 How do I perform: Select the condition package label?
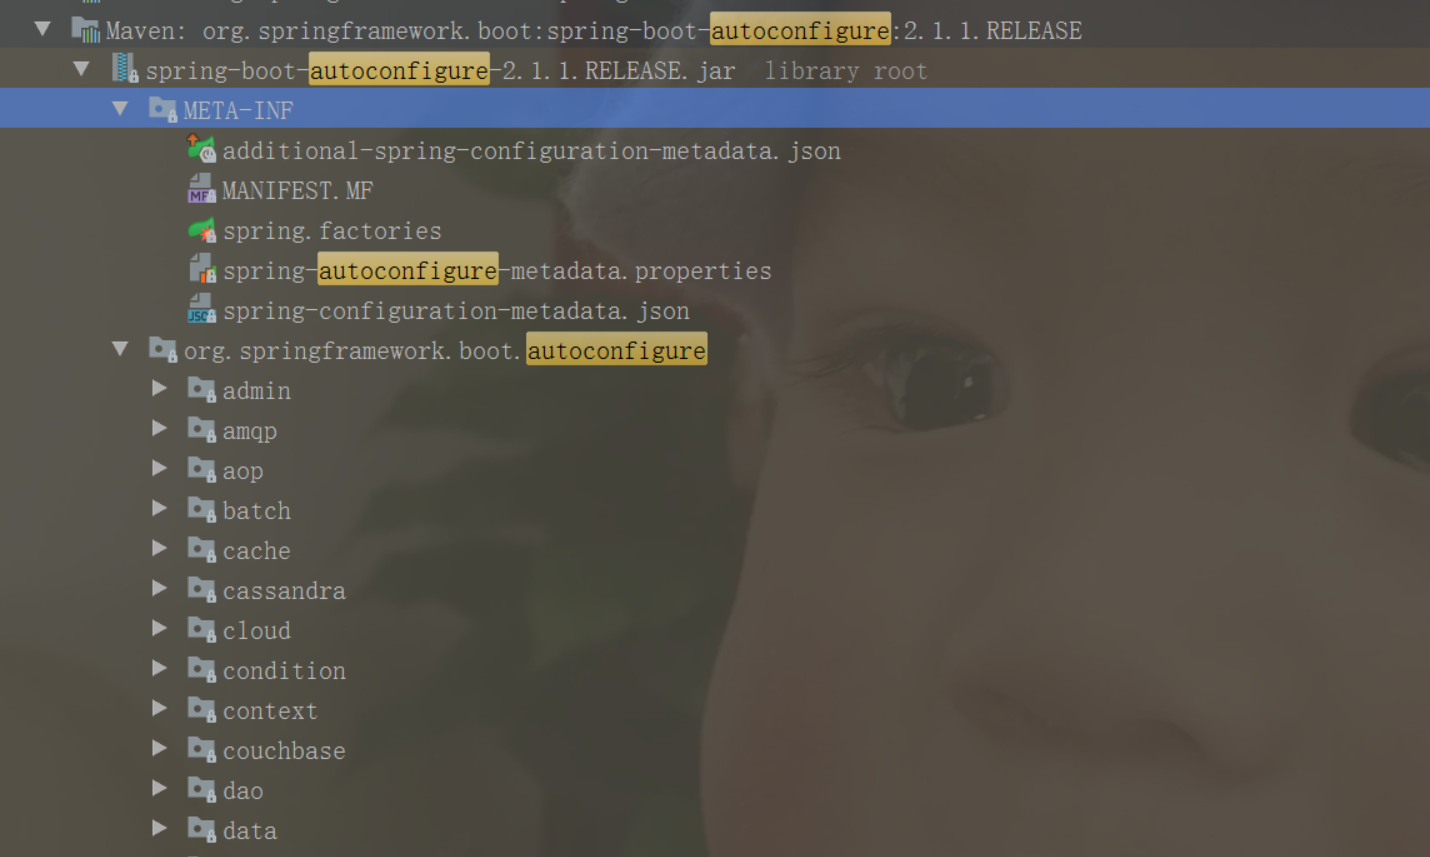click(x=284, y=671)
